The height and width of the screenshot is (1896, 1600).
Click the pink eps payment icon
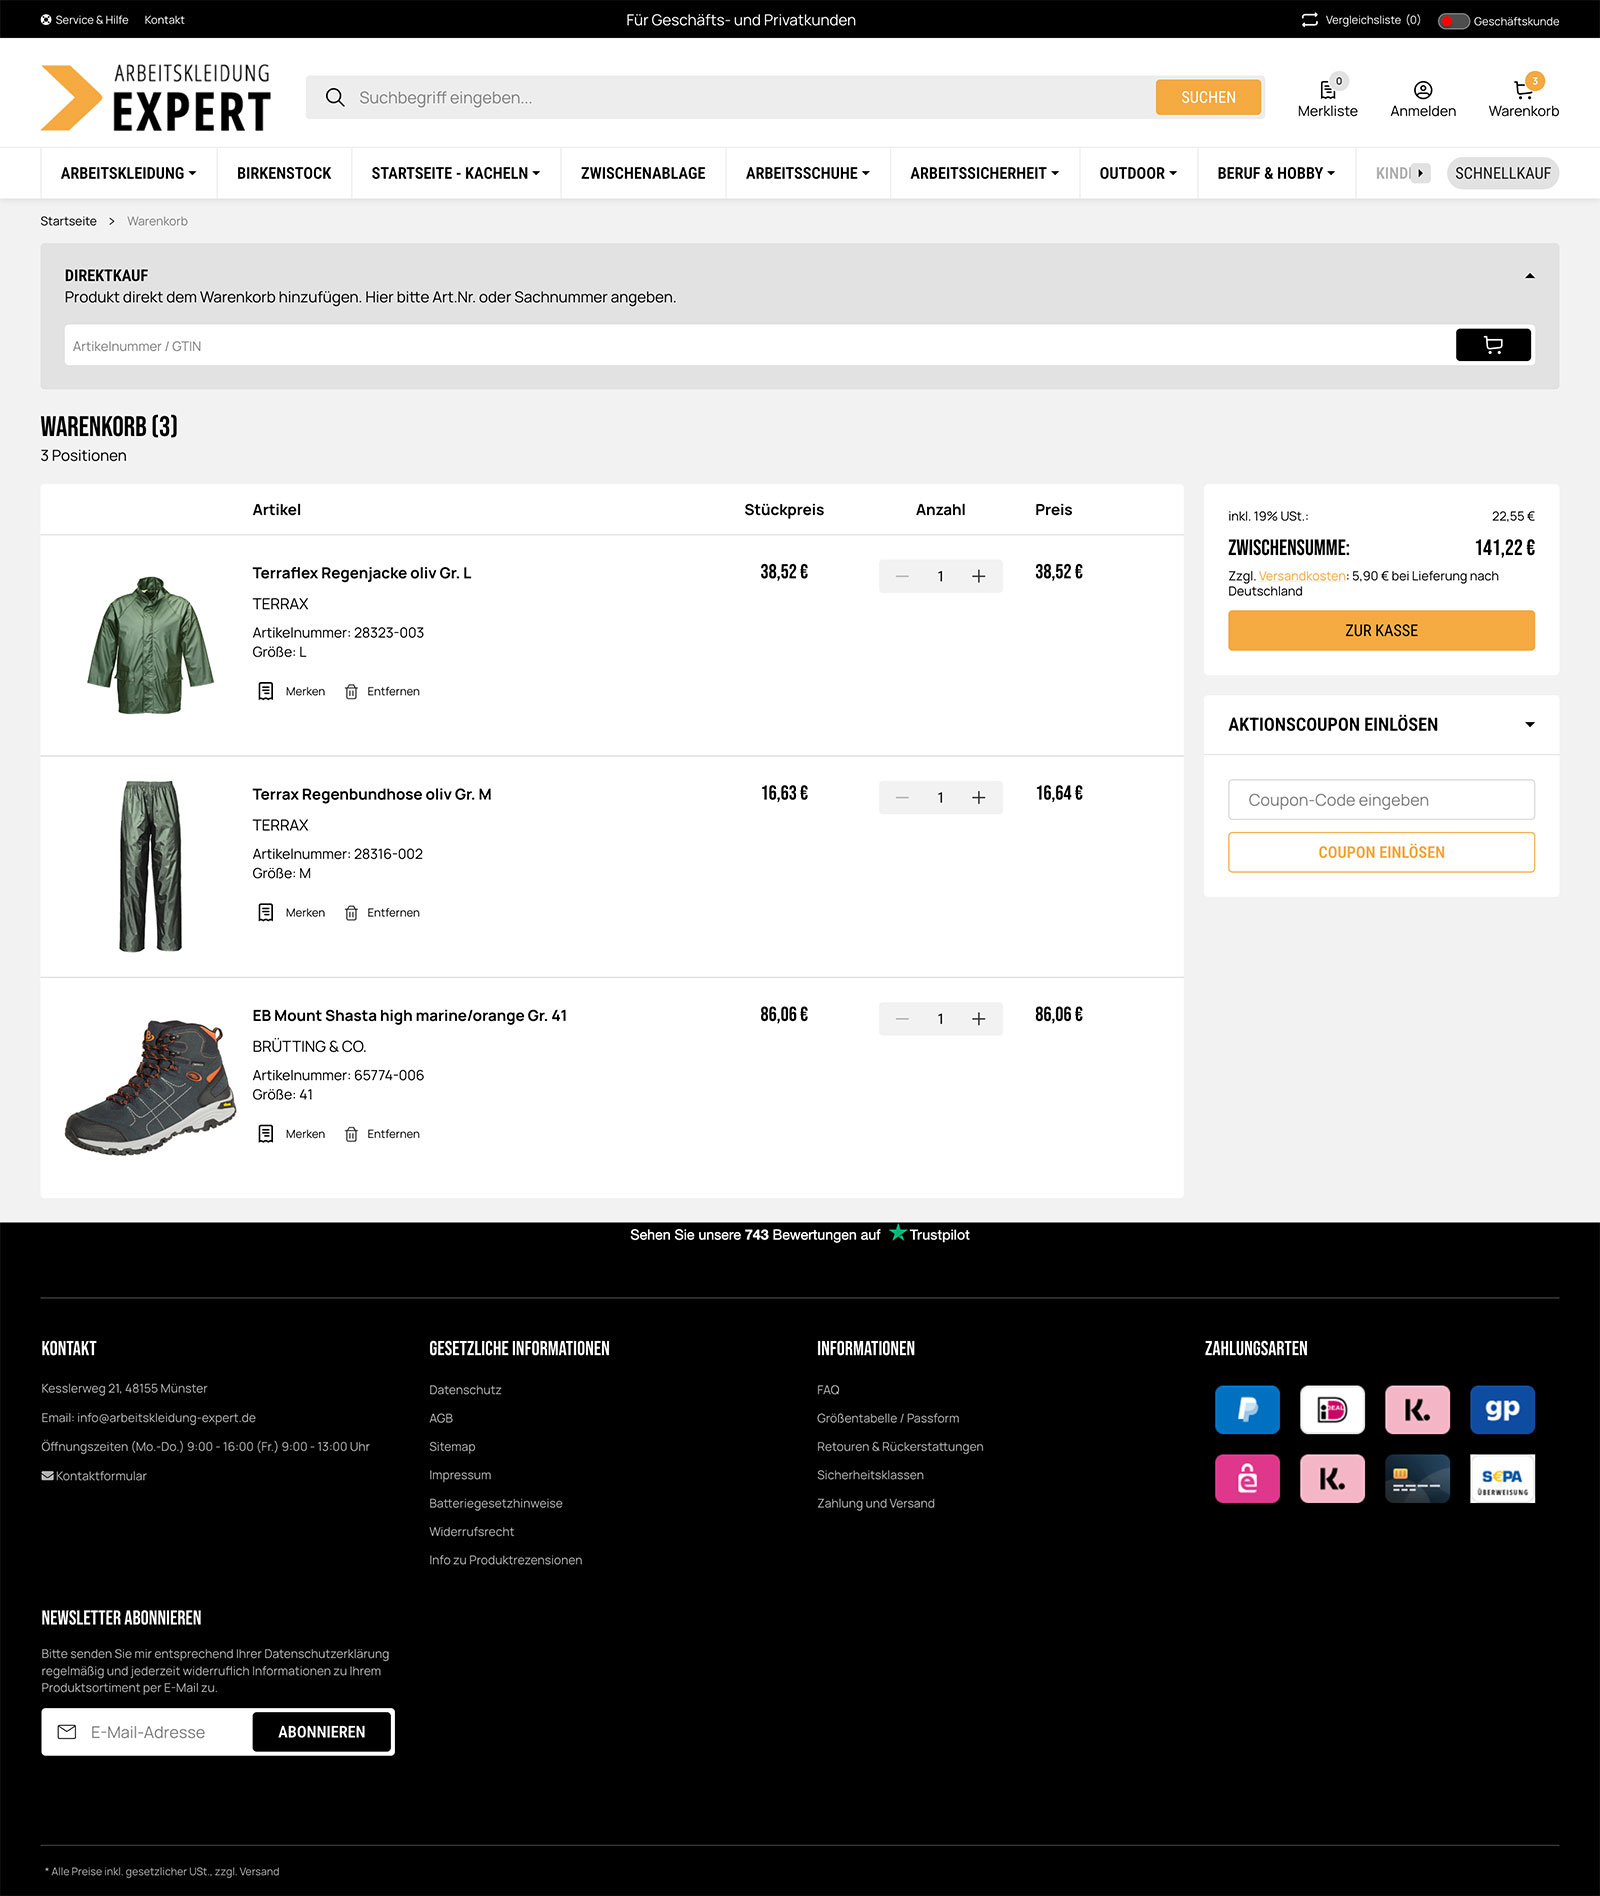[x=1247, y=1479]
